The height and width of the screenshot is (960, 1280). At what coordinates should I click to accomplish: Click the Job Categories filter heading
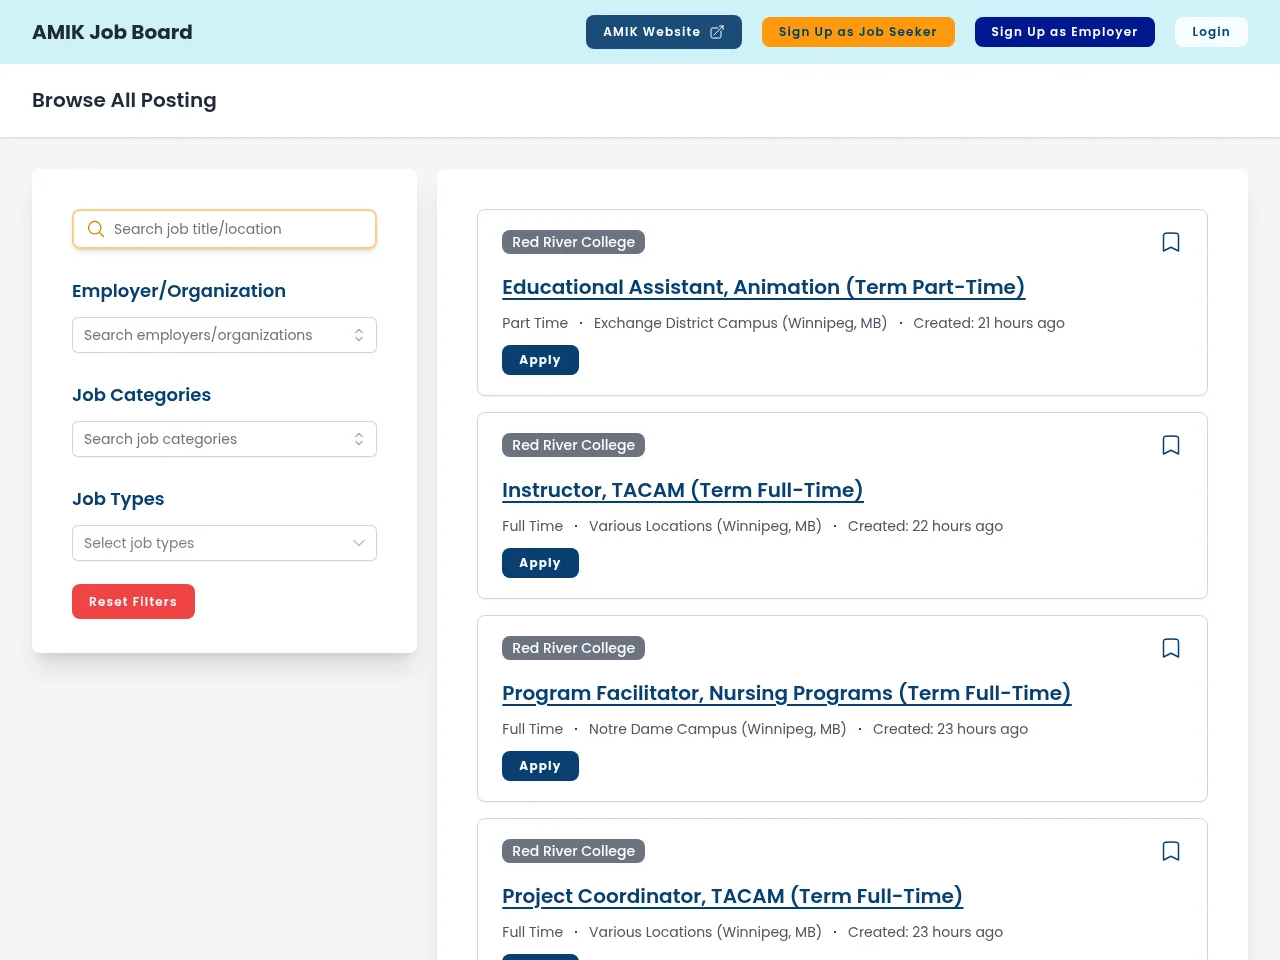tap(141, 395)
